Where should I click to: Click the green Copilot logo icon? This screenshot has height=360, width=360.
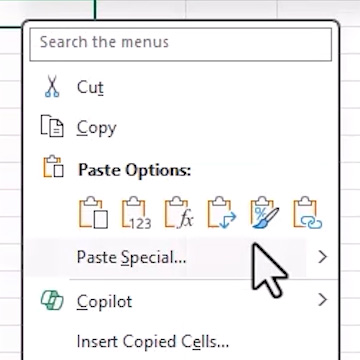pos(52,300)
